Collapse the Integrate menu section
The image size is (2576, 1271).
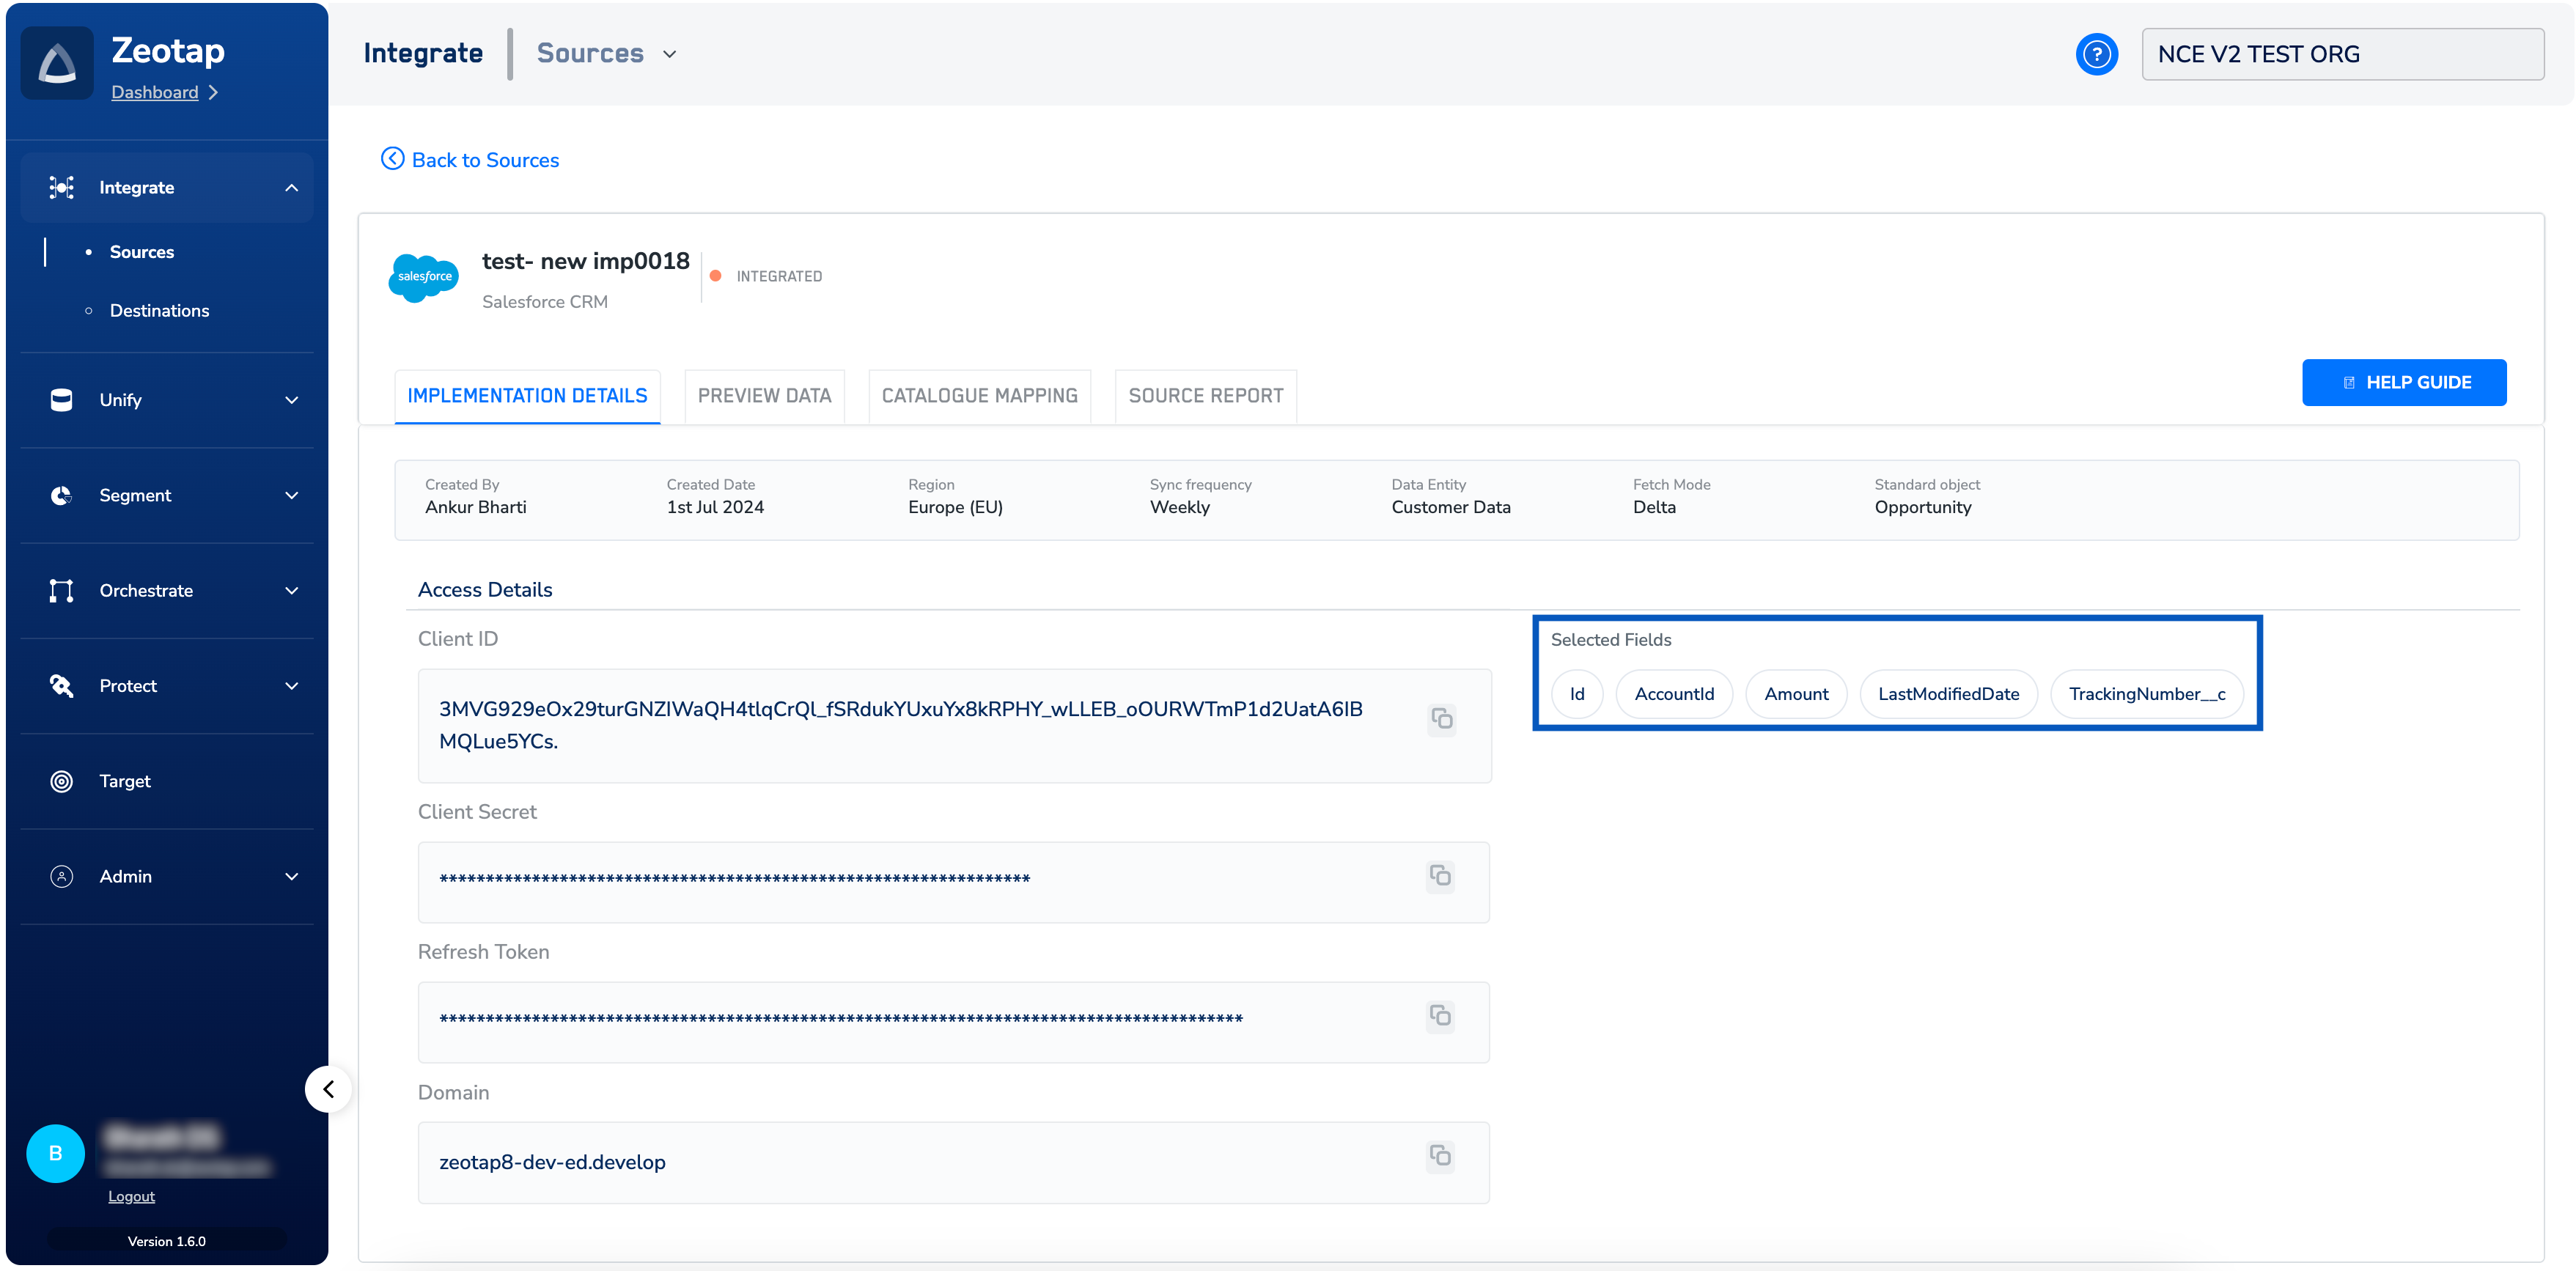(291, 188)
